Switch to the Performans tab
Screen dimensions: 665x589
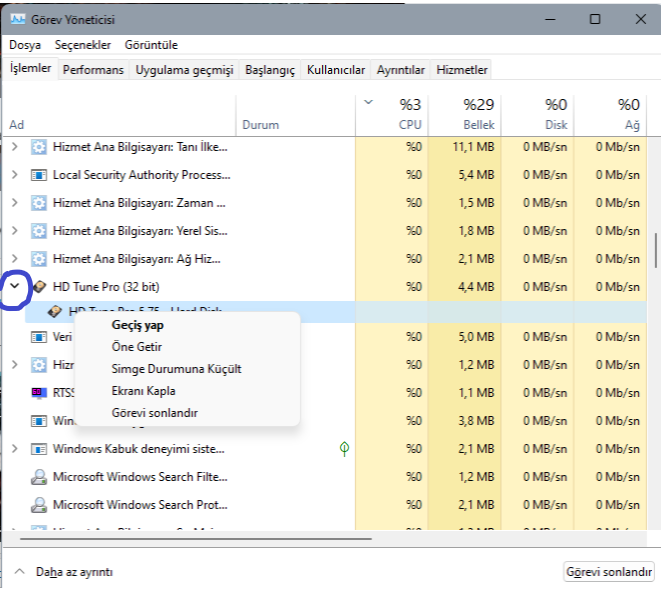pos(93,70)
